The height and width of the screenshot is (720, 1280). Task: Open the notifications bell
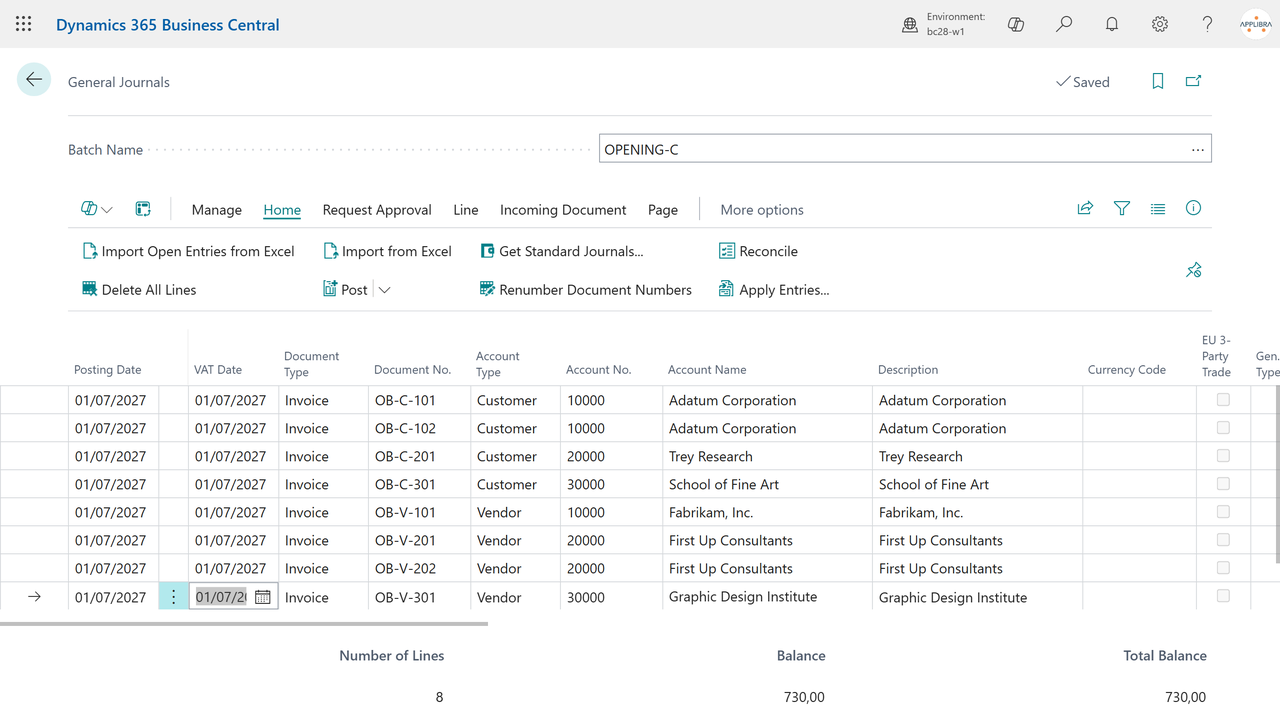tap(1112, 24)
